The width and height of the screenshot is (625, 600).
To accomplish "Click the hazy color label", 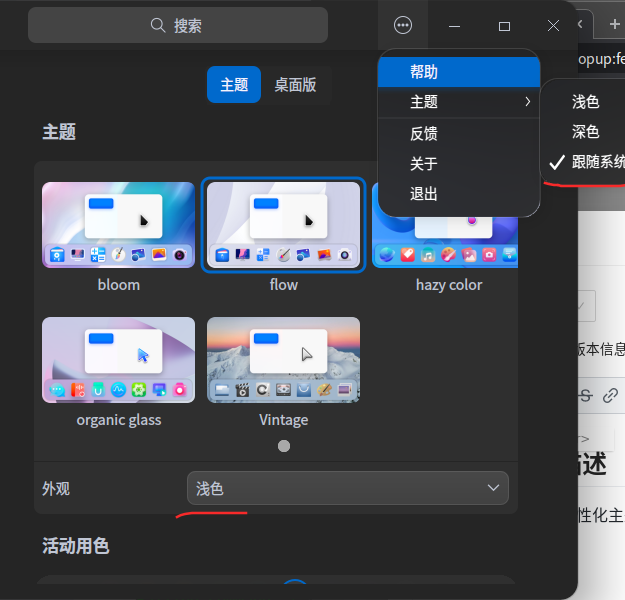I will point(449,285).
